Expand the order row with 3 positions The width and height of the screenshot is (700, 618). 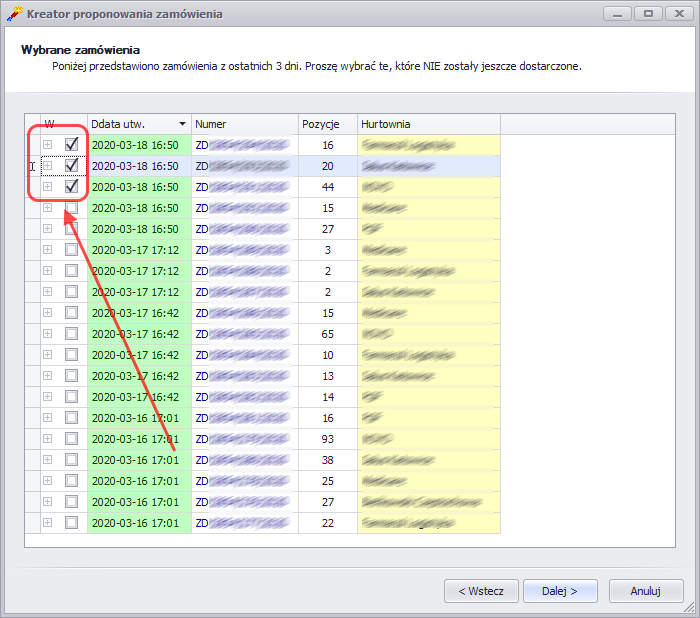coord(47,249)
